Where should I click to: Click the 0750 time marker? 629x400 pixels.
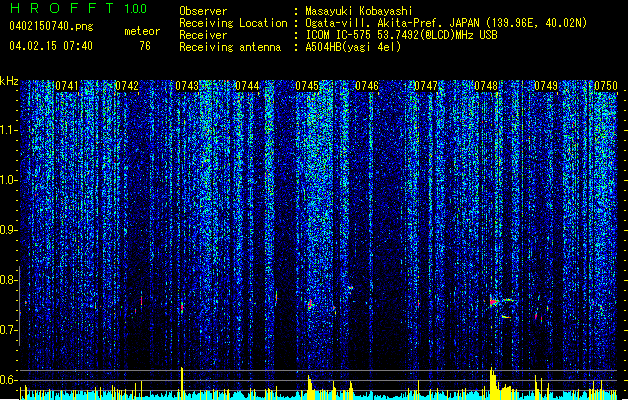coord(606,86)
